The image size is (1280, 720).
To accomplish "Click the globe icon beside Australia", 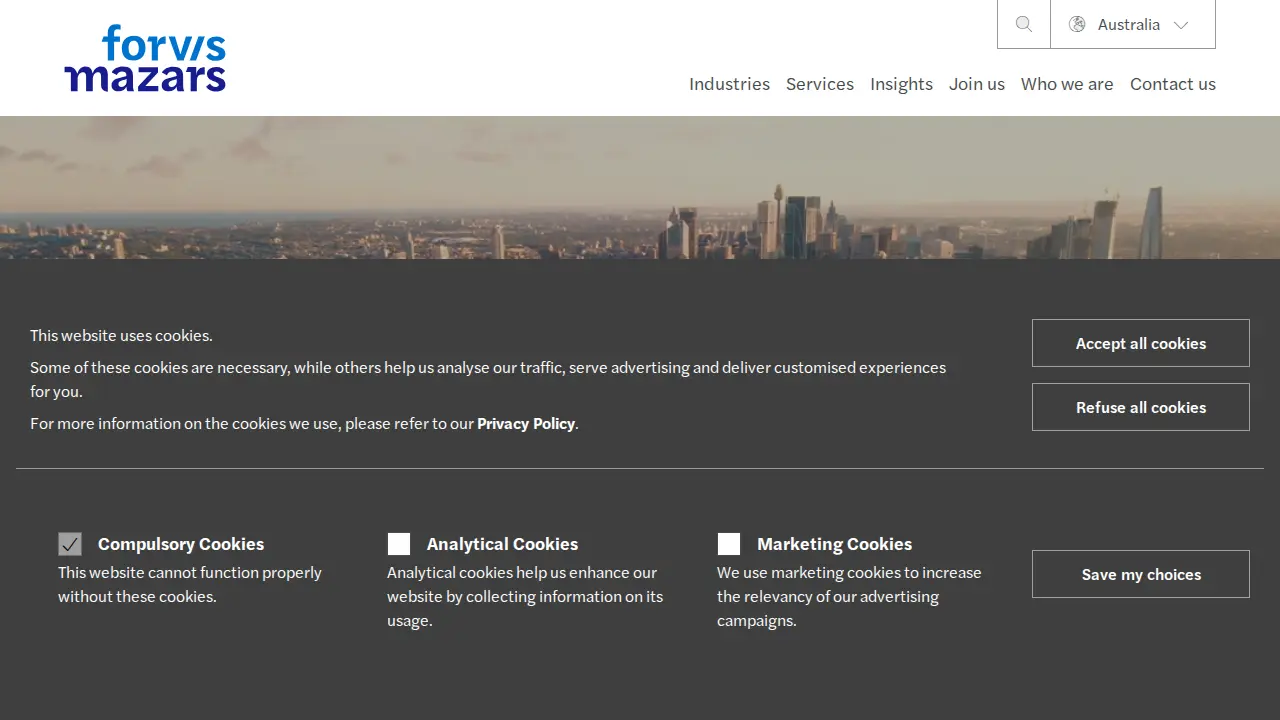I will coord(1077,24).
